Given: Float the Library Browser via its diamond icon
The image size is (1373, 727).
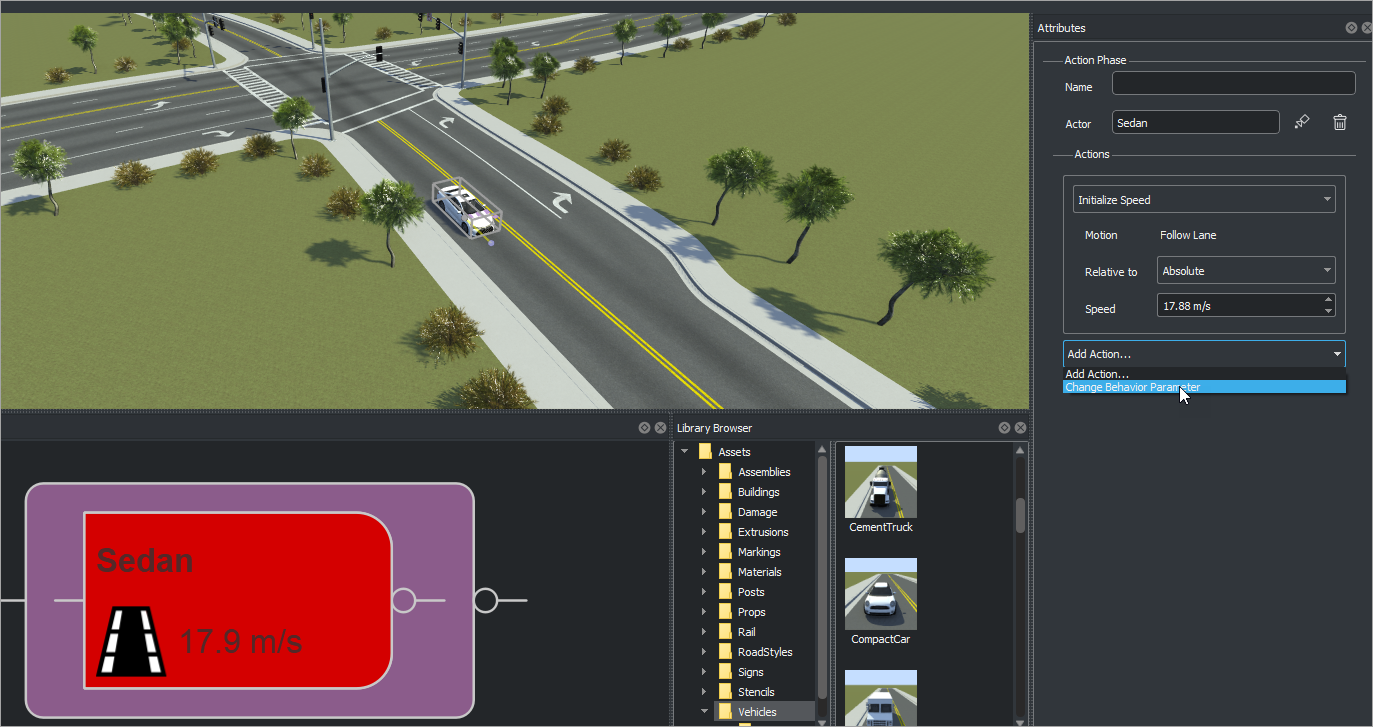Looking at the screenshot, I should point(1005,427).
